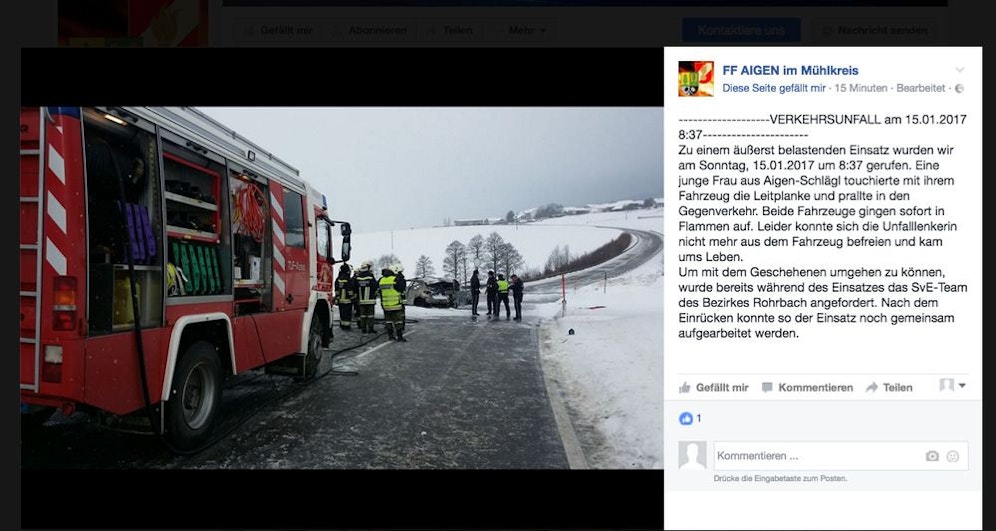Click the Bearbeitet edit history link

[920, 88]
